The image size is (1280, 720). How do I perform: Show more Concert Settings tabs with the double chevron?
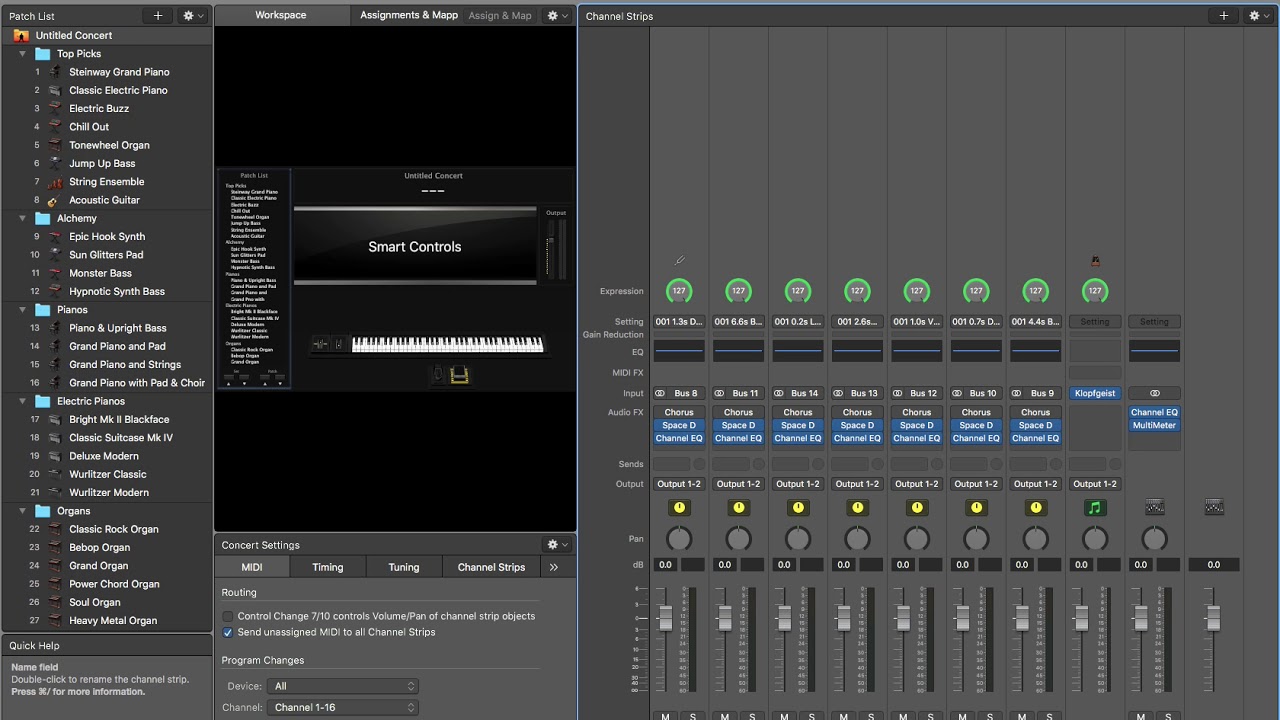tap(553, 567)
